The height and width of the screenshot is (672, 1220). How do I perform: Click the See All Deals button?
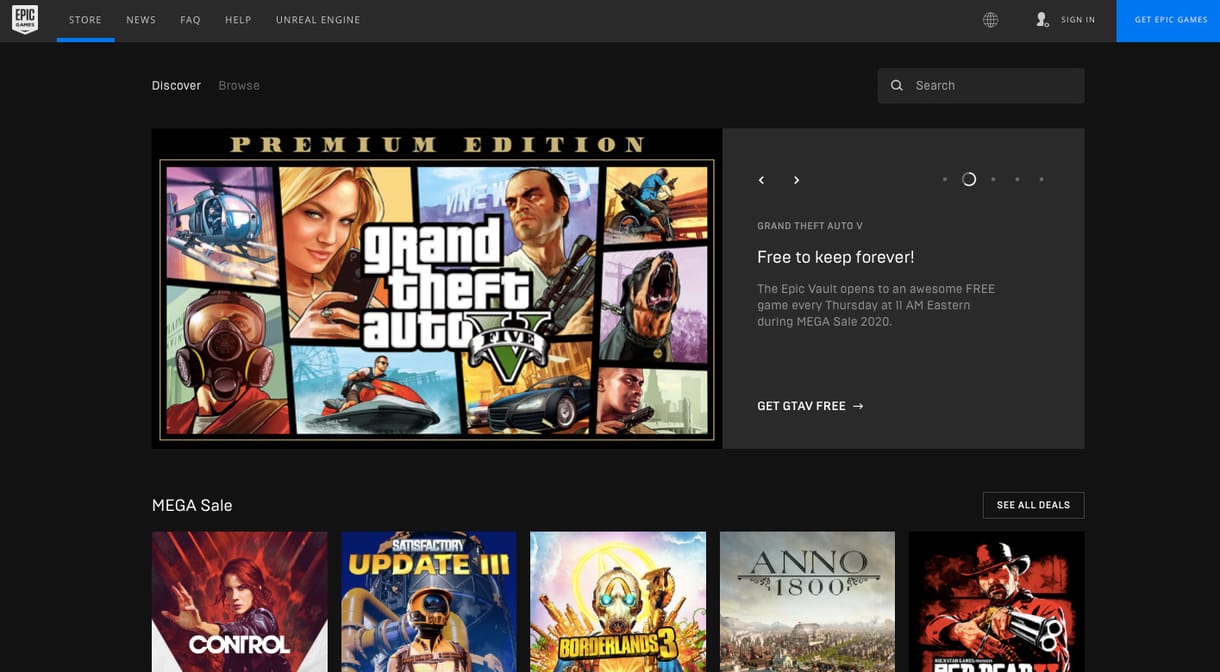tap(1033, 505)
